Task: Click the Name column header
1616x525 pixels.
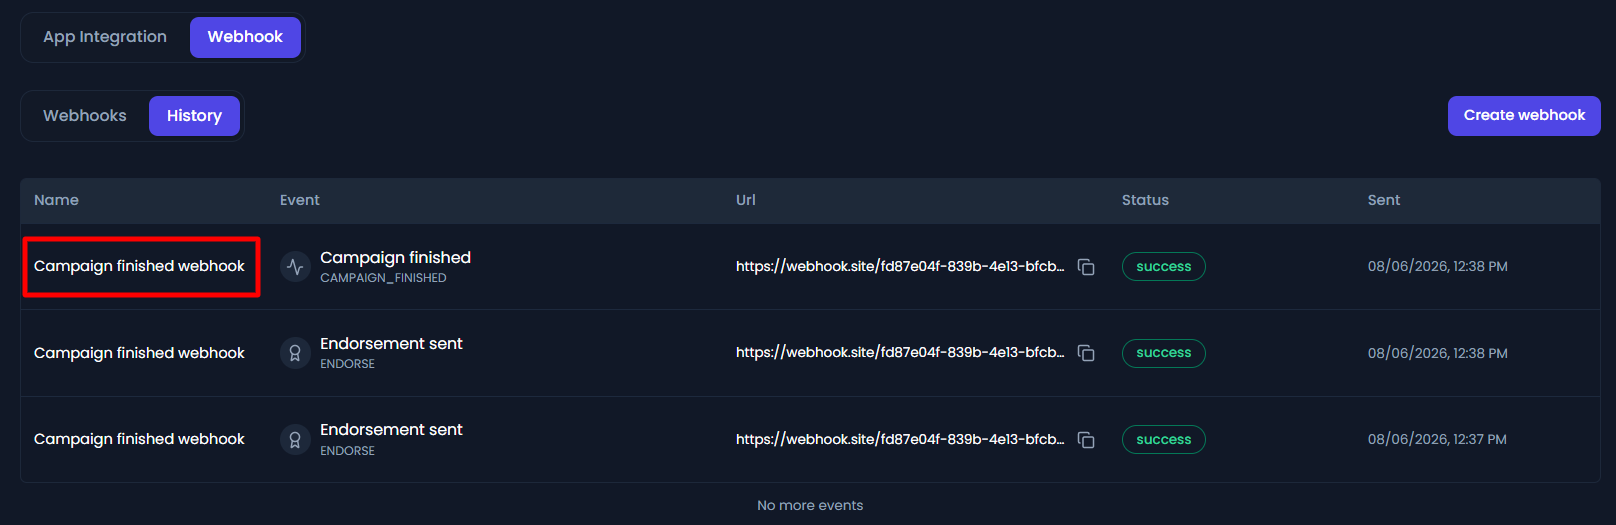Action: [x=56, y=200]
